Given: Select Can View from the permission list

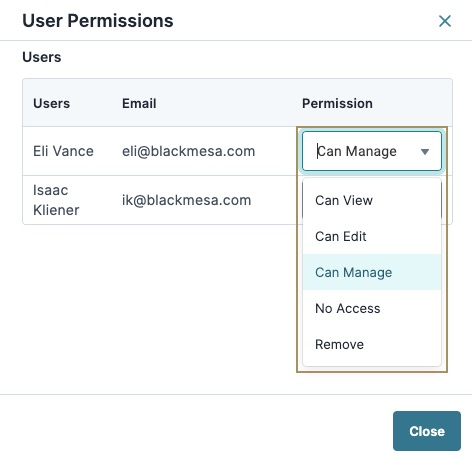Looking at the screenshot, I should click(372, 200).
